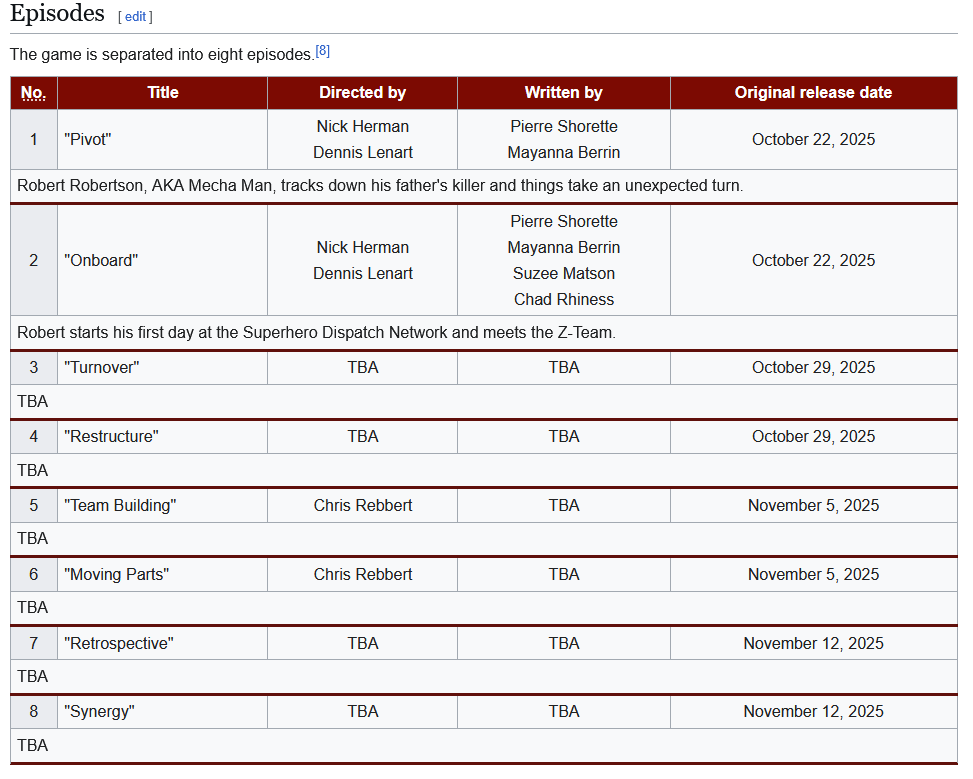Click the Episodes section heading
The width and height of the screenshot is (973, 779).
(57, 13)
